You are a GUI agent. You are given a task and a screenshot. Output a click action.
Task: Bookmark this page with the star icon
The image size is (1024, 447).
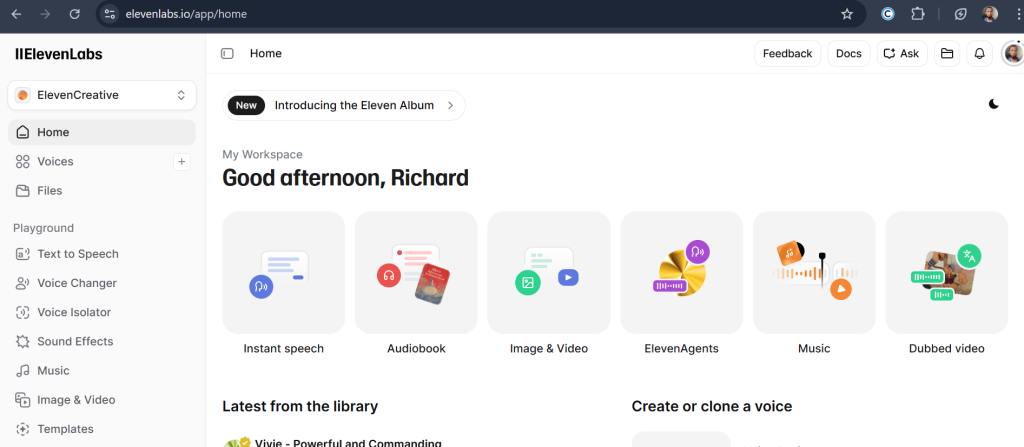(x=847, y=14)
